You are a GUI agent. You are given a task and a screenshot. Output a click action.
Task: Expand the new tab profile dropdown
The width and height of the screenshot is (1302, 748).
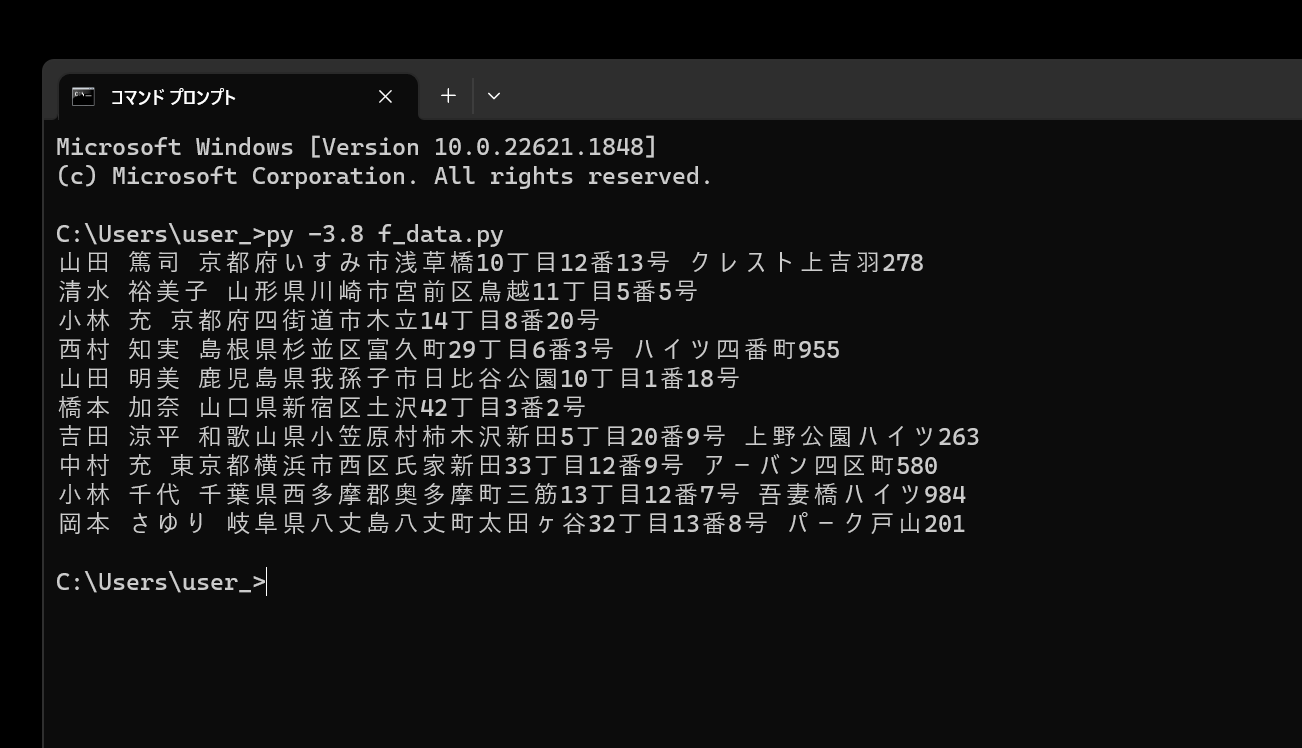(x=494, y=96)
